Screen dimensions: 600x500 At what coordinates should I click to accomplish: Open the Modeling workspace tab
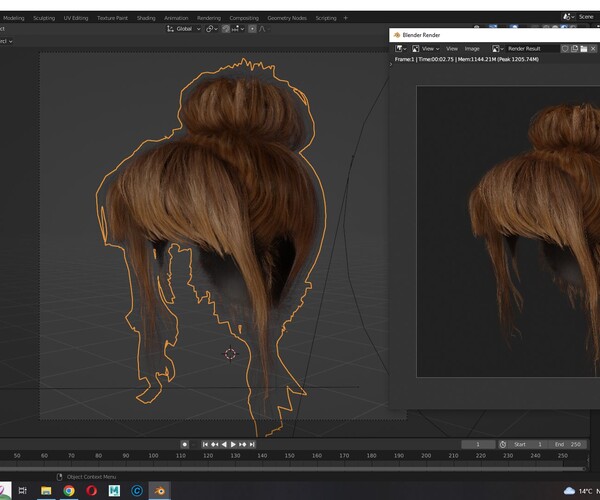point(14,18)
